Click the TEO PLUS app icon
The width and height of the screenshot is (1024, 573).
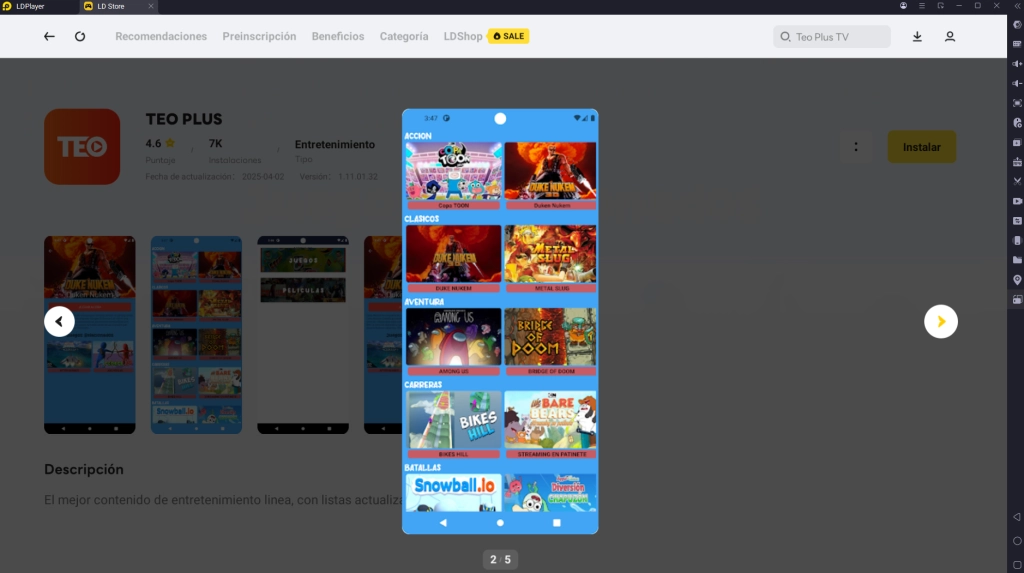tap(82, 146)
